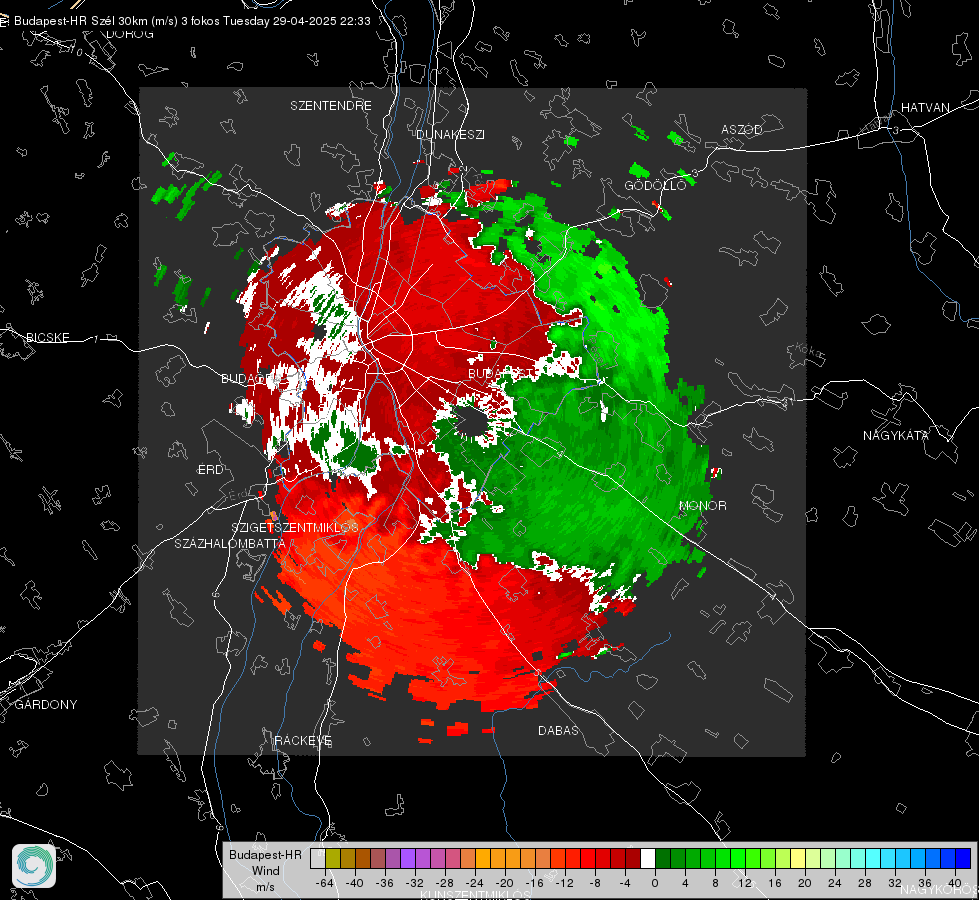This screenshot has height=900, width=979.
Task: Click the DABAS map label
Action: pyautogui.click(x=558, y=730)
